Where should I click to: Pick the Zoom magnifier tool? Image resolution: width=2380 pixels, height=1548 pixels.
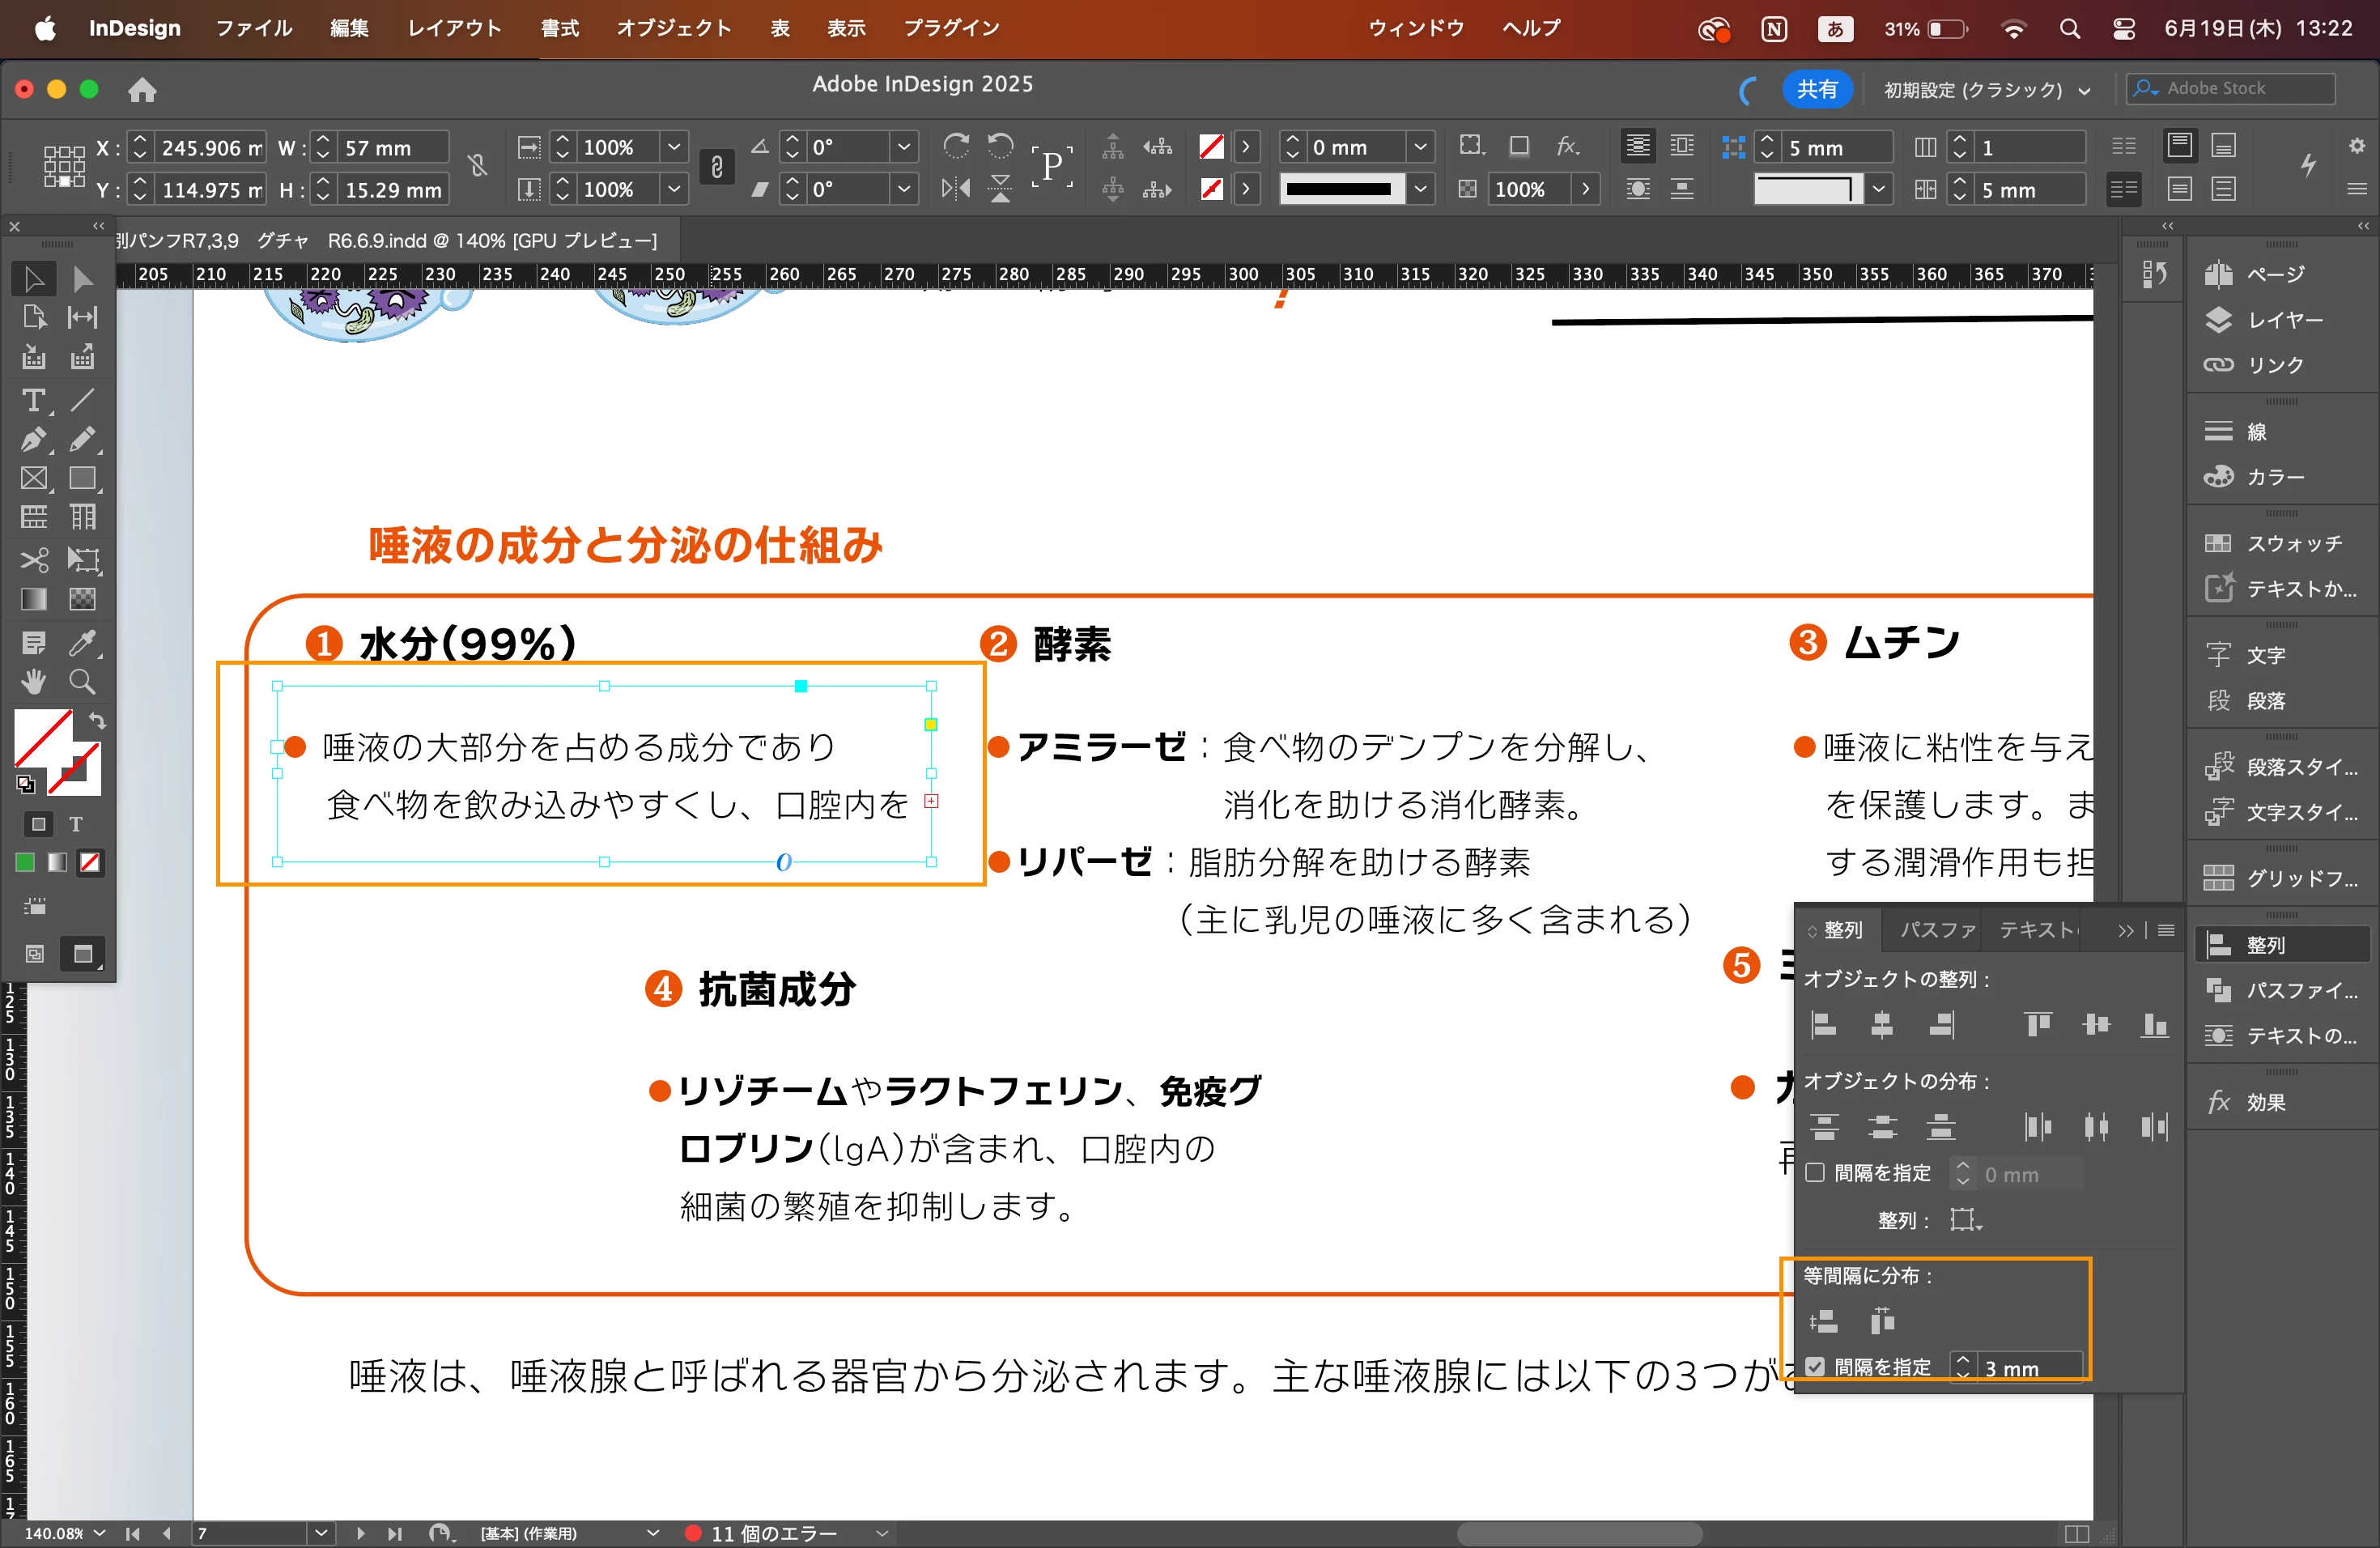tap(83, 683)
